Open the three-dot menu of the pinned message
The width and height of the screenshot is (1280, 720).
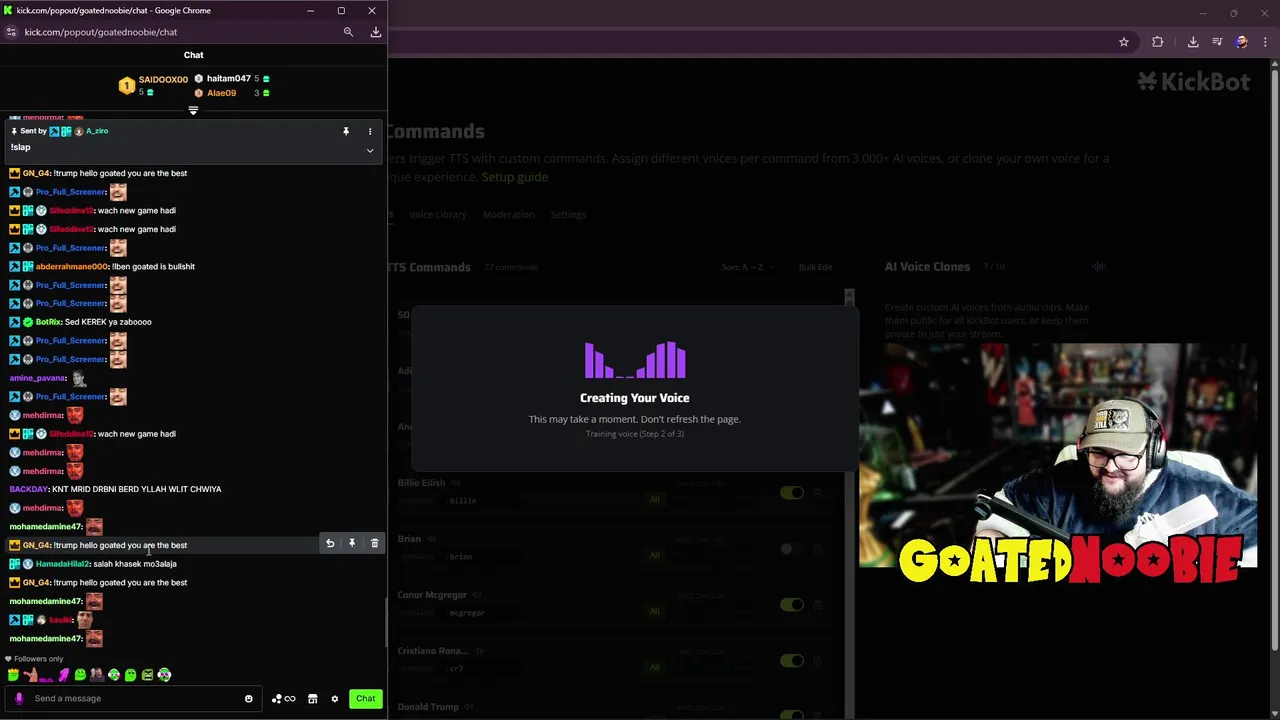pos(370,131)
